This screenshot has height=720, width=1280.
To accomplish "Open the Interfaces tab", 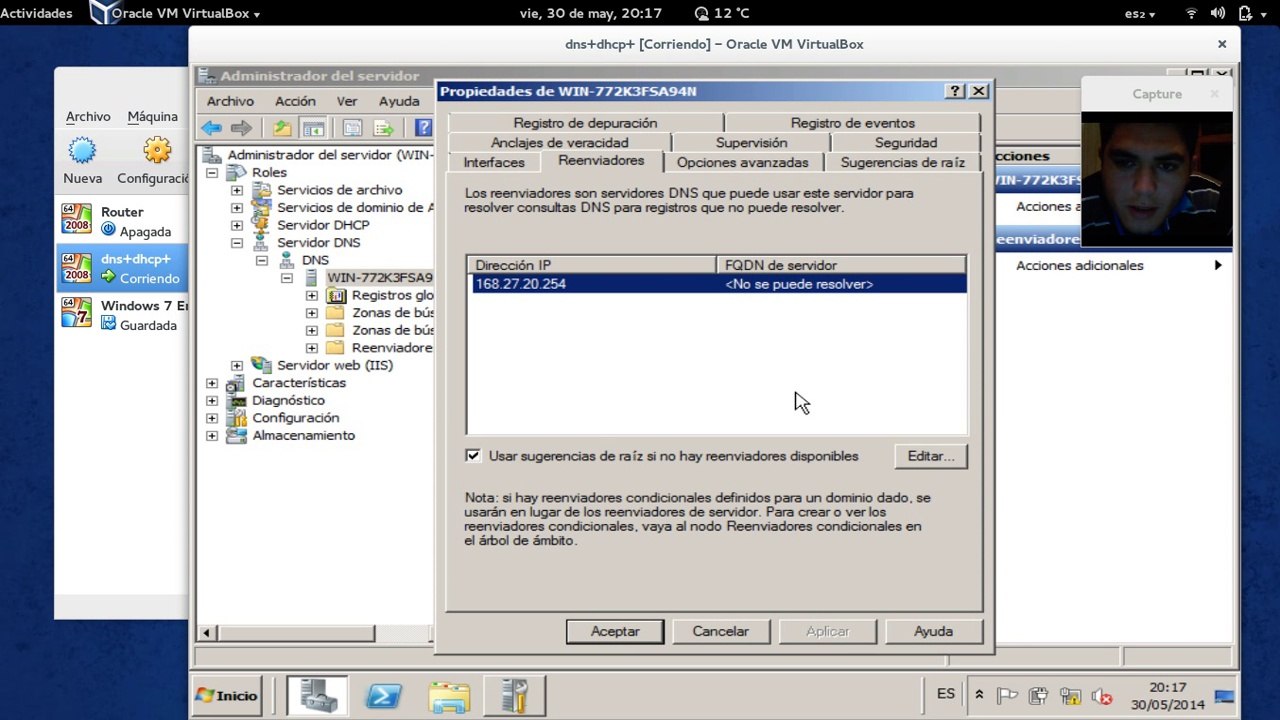I will [x=494, y=162].
